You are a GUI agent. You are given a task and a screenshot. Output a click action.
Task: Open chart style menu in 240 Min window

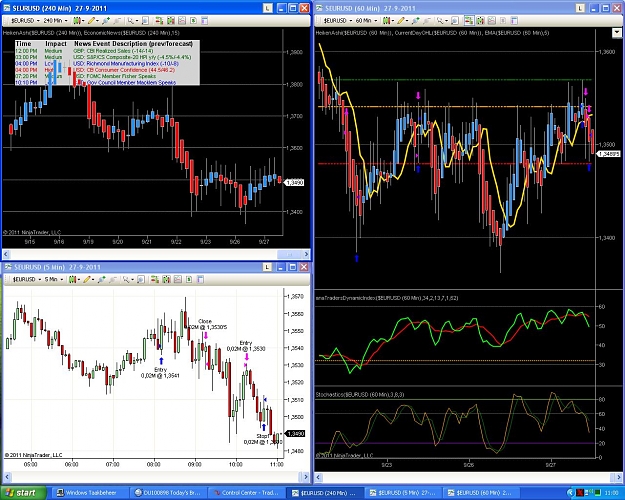point(79,20)
